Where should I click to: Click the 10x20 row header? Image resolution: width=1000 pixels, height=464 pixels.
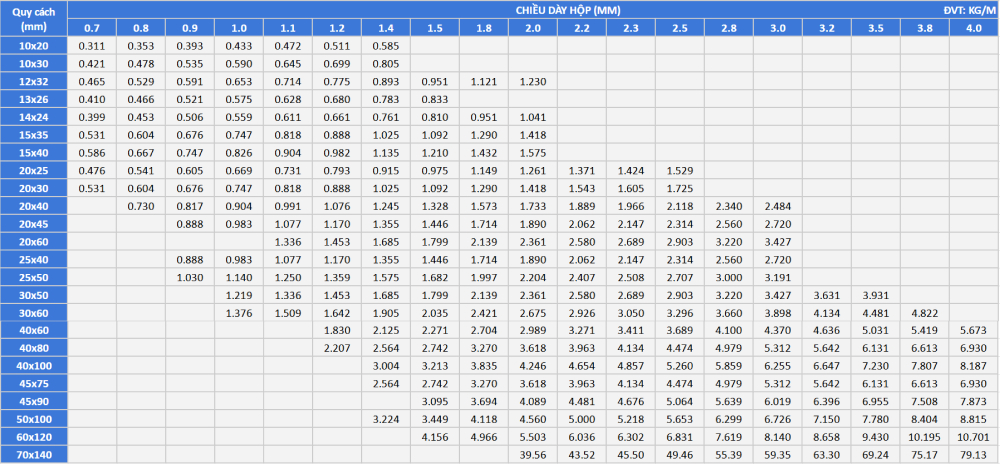pos(34,46)
